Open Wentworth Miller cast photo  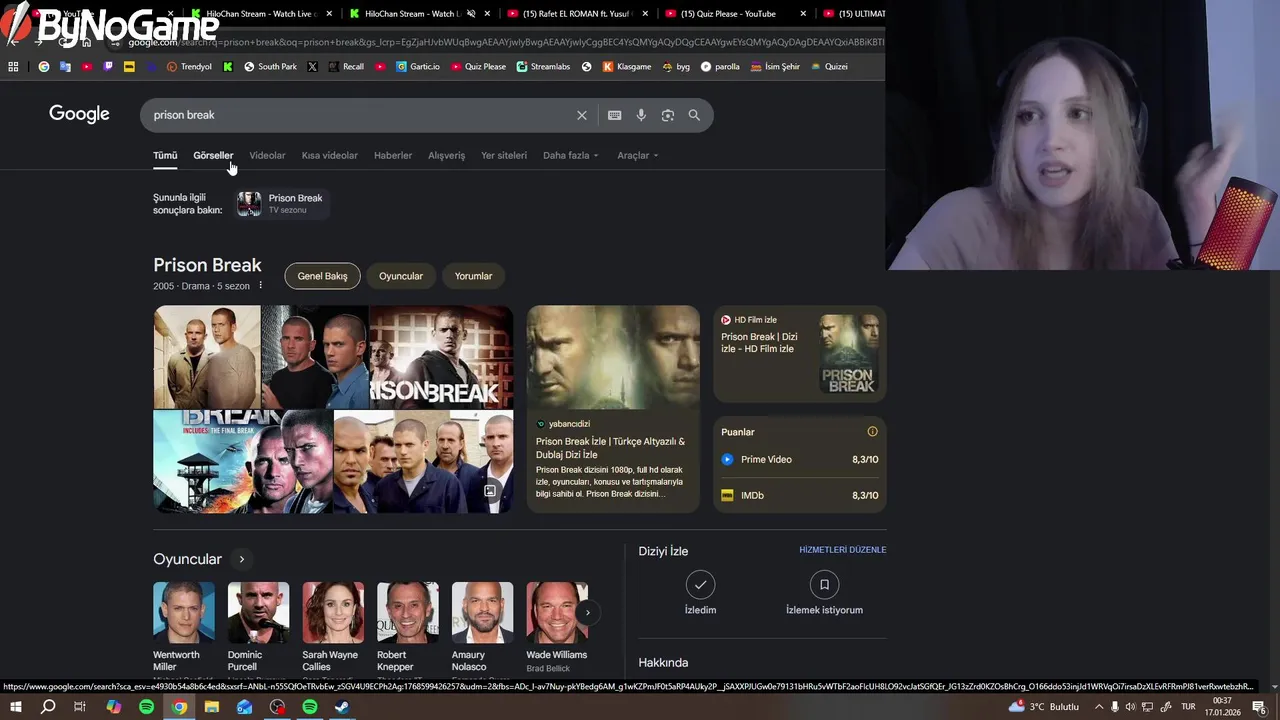(184, 612)
